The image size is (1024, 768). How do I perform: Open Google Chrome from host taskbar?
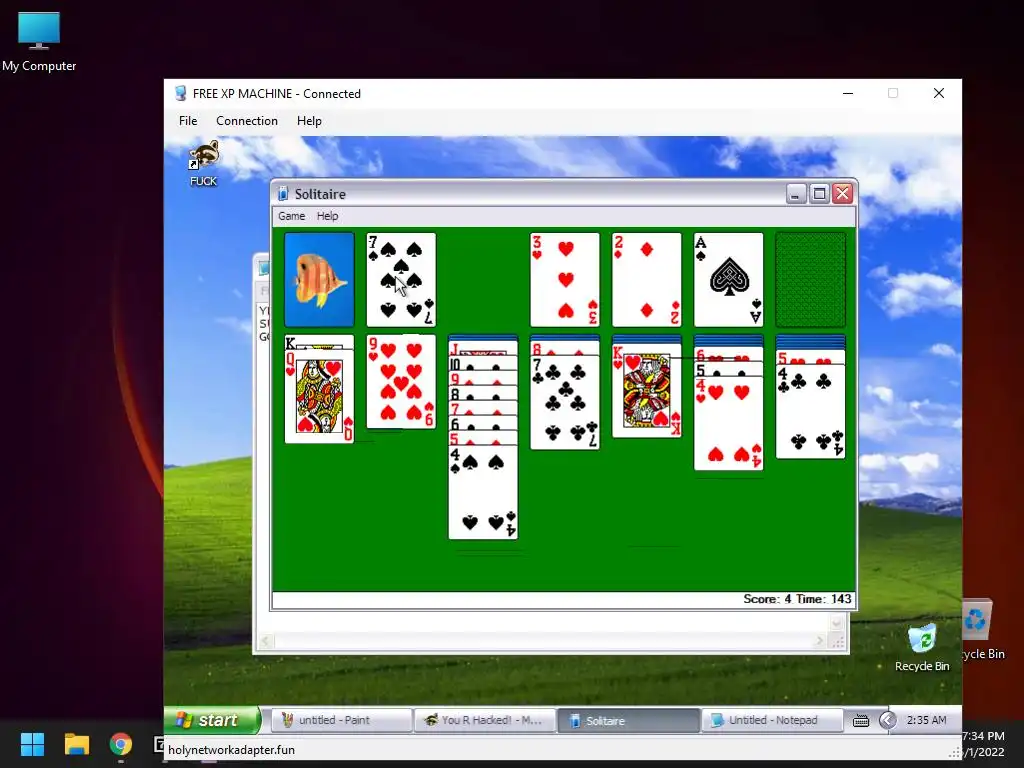click(x=121, y=744)
